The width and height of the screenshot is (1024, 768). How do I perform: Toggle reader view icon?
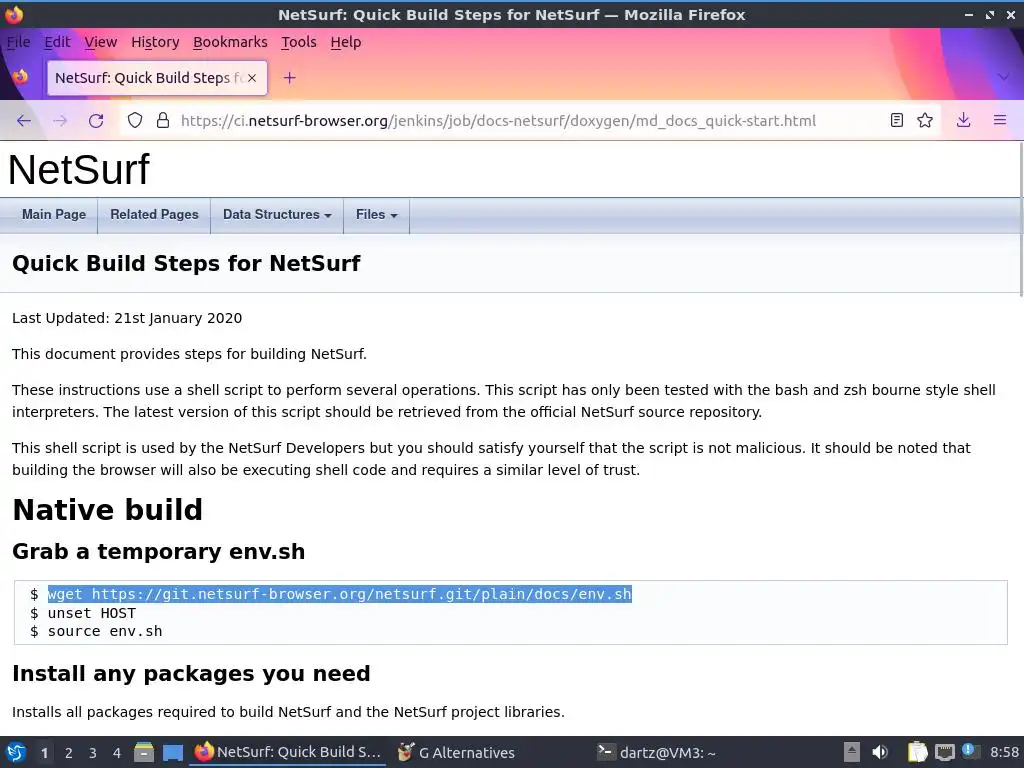pyautogui.click(x=897, y=120)
